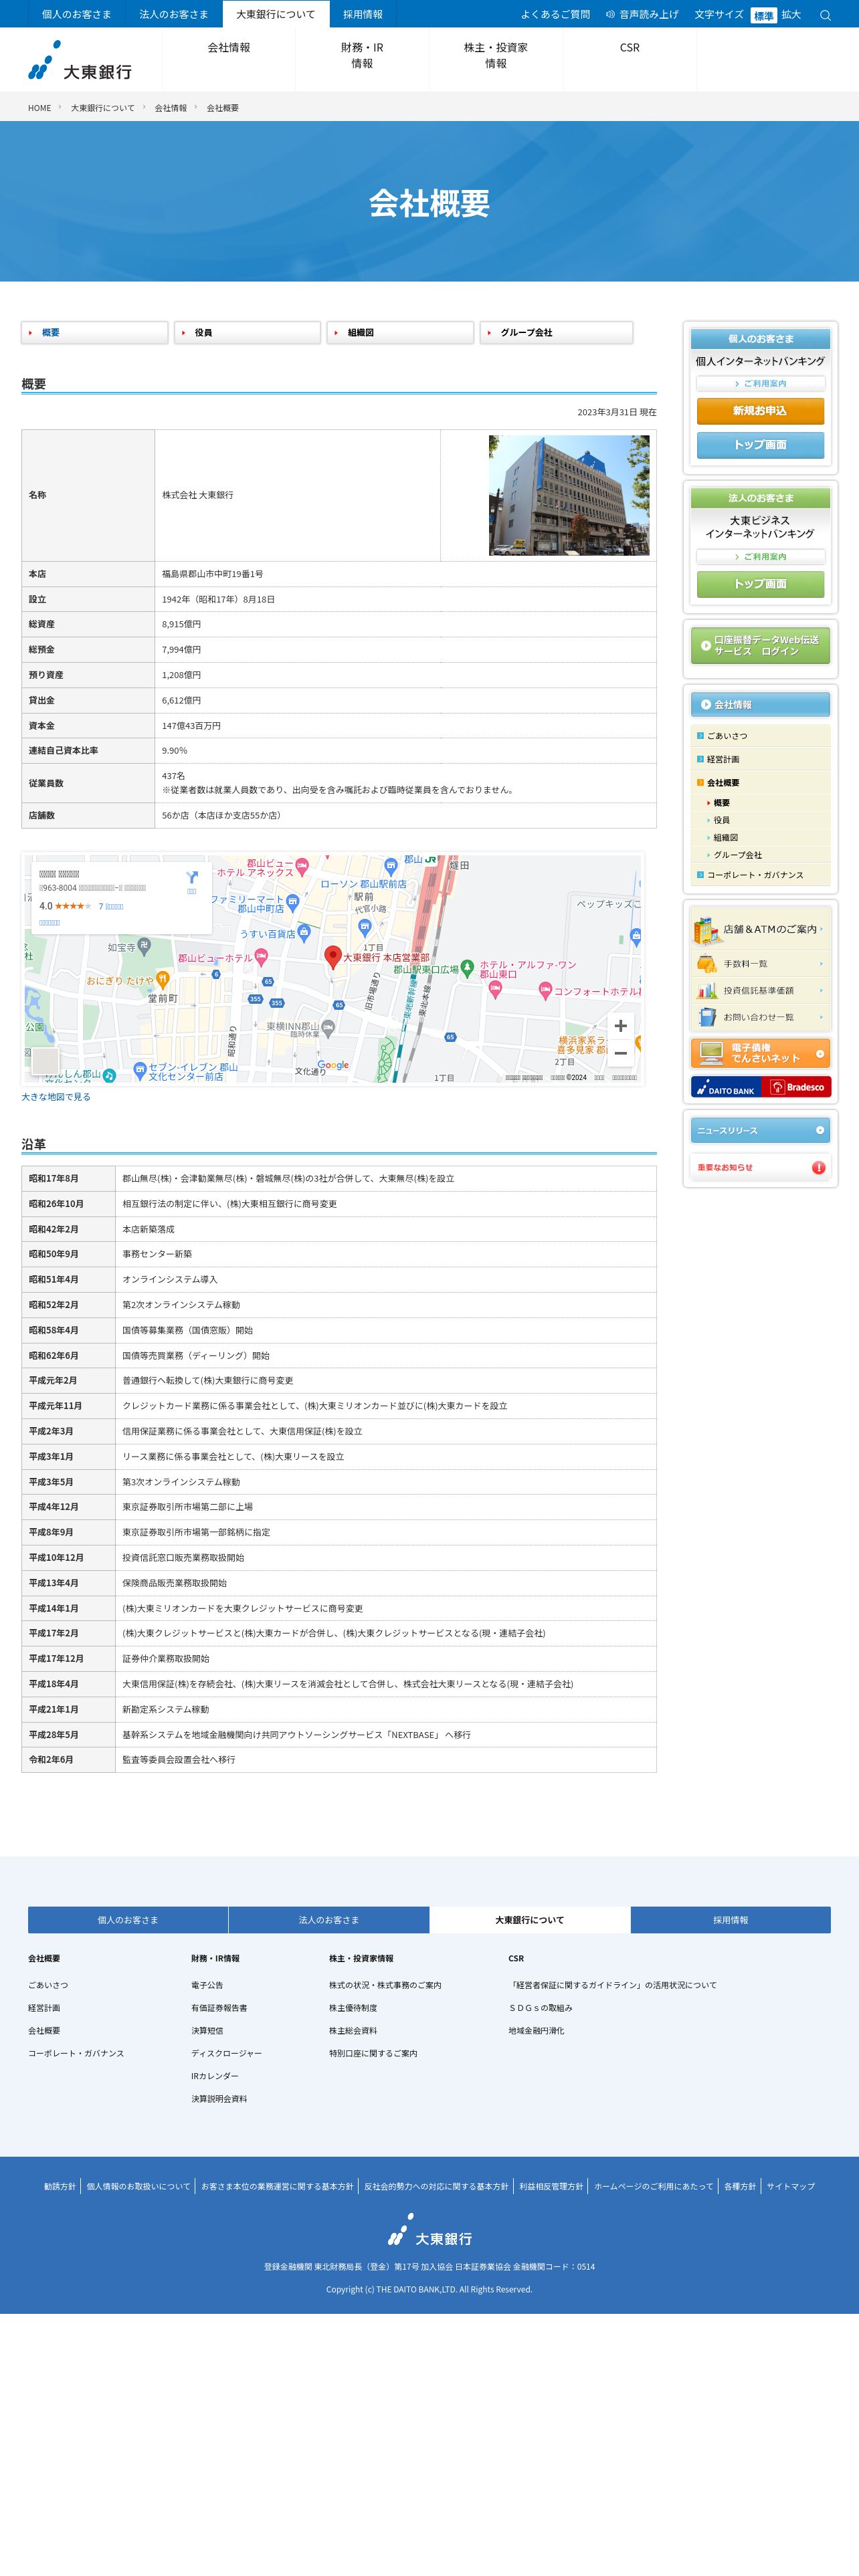Select 大東銀行について top tab

point(275,14)
